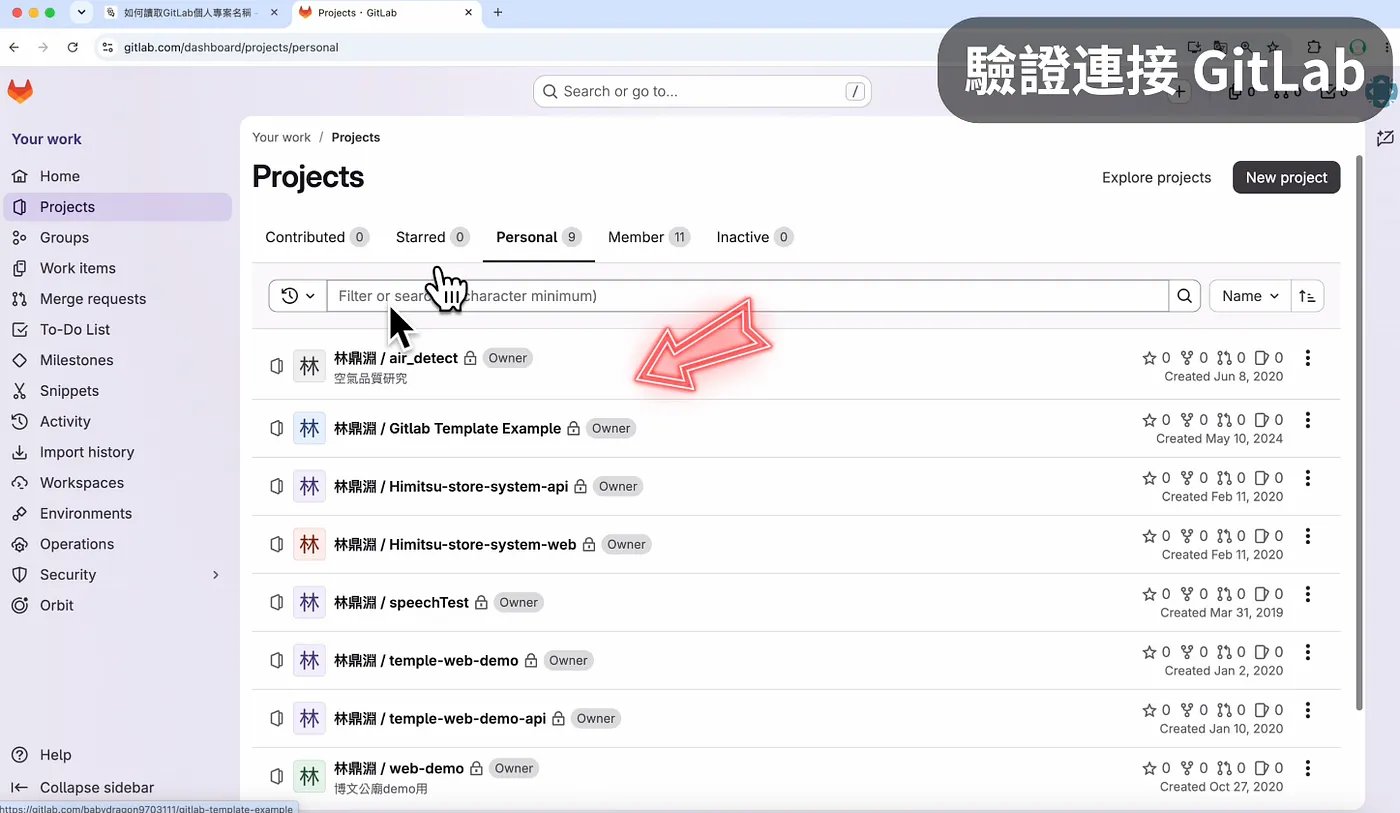Open Import history via its download icon
This screenshot has width=1400, height=813.
click(19, 452)
